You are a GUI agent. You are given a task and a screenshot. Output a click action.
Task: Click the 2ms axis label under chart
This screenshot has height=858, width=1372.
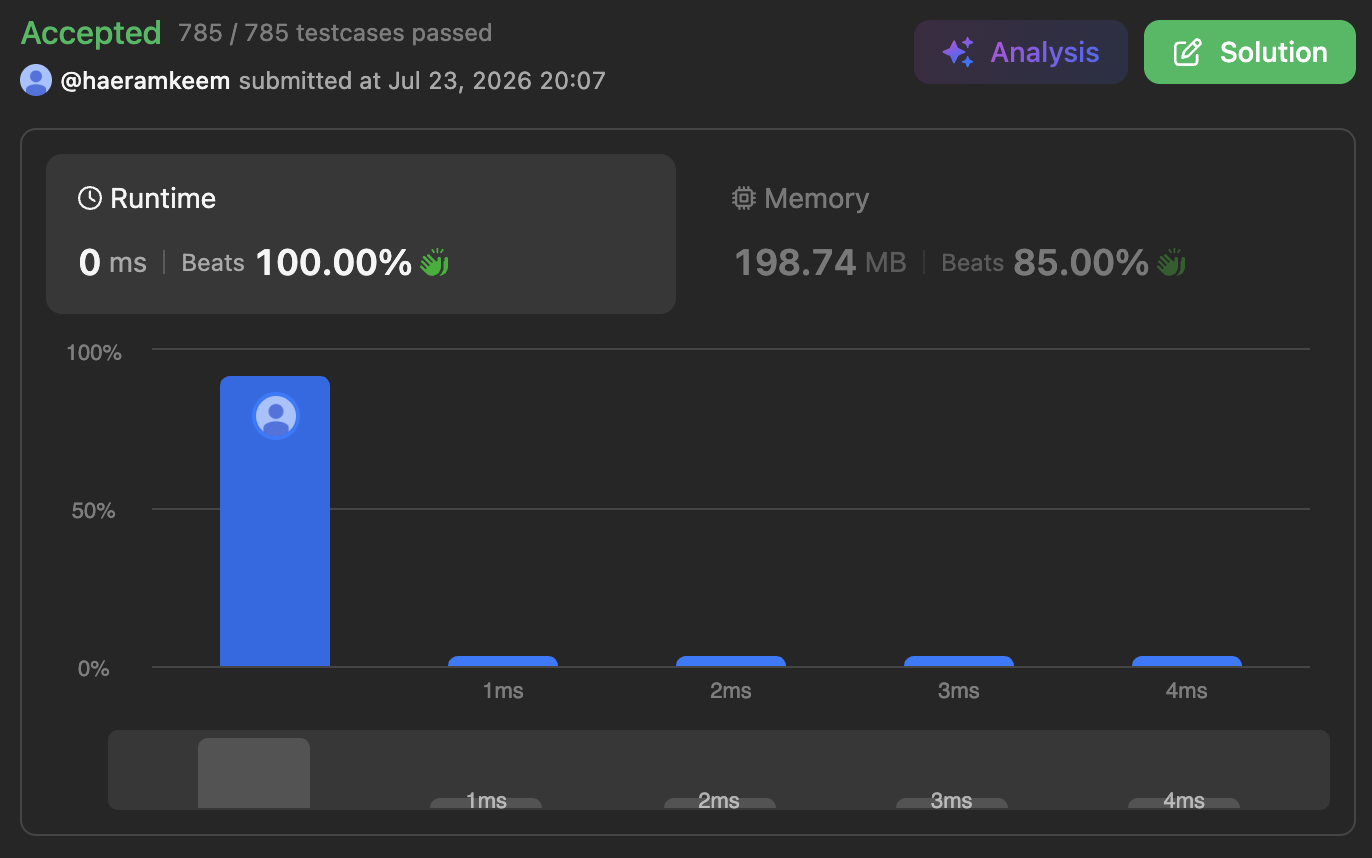[731, 691]
